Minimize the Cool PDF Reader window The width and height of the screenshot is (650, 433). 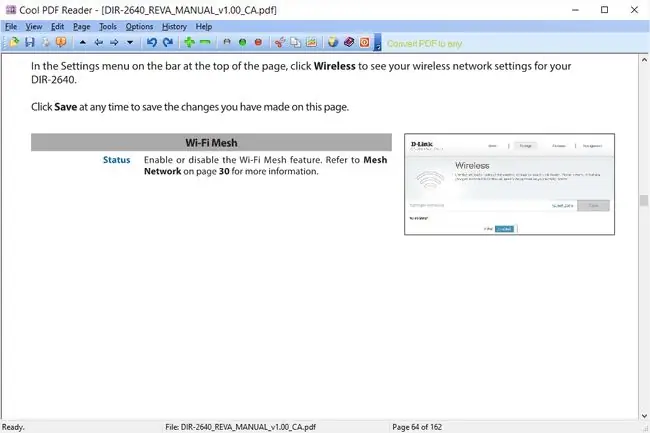pyautogui.click(x=575, y=10)
